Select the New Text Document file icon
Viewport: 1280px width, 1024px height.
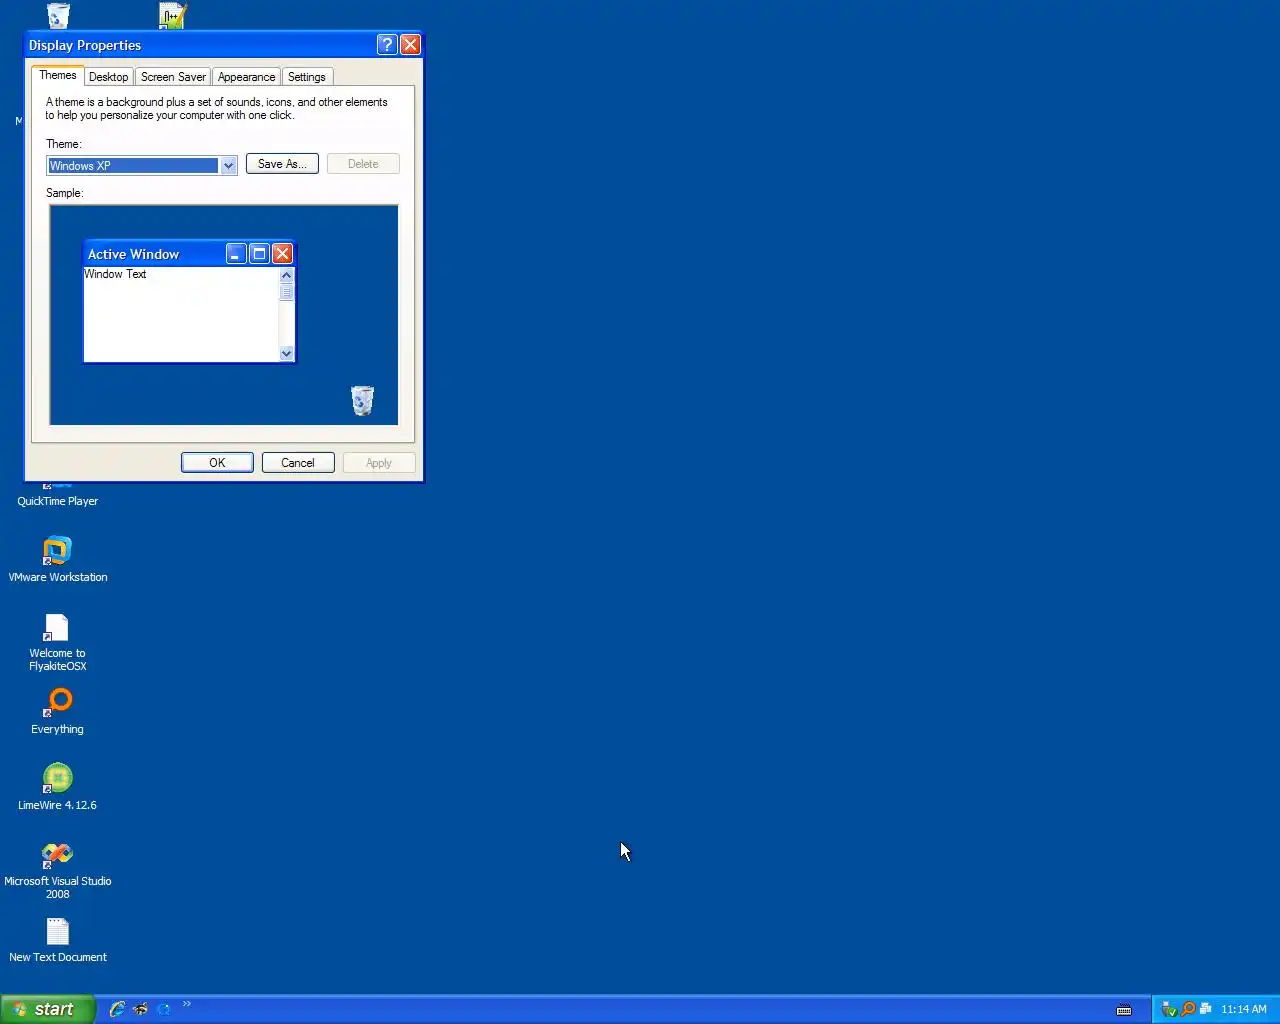pyautogui.click(x=58, y=931)
